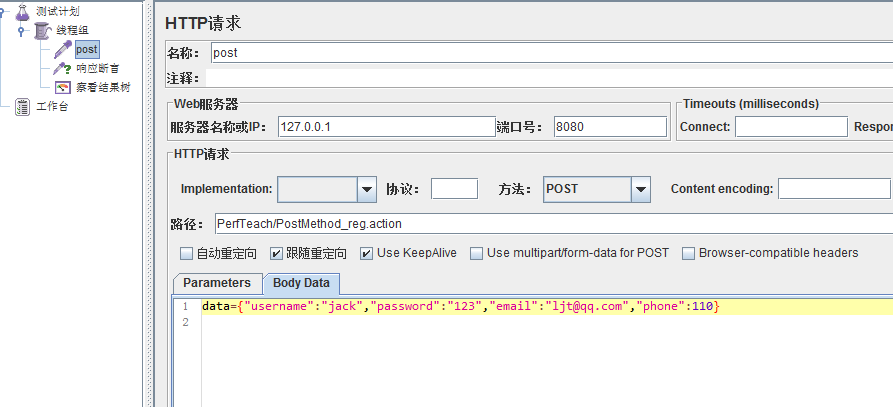Click line 1 of the body data editor

(x=547, y=306)
